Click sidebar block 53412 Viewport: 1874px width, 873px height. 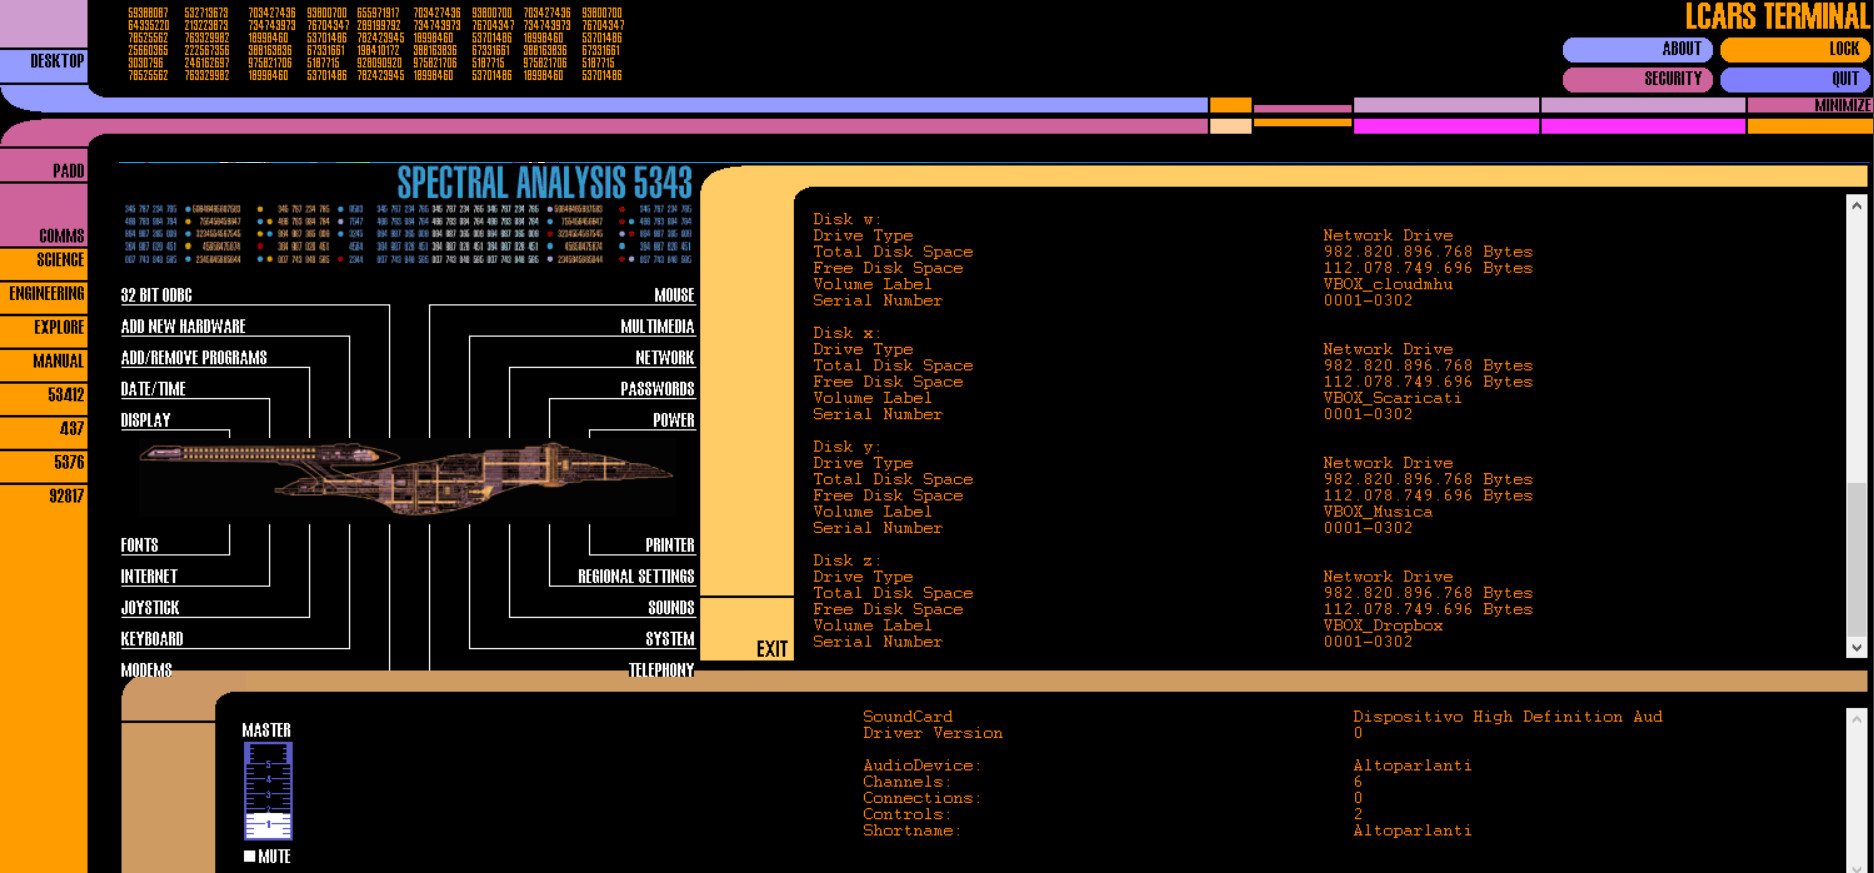(x=43, y=398)
